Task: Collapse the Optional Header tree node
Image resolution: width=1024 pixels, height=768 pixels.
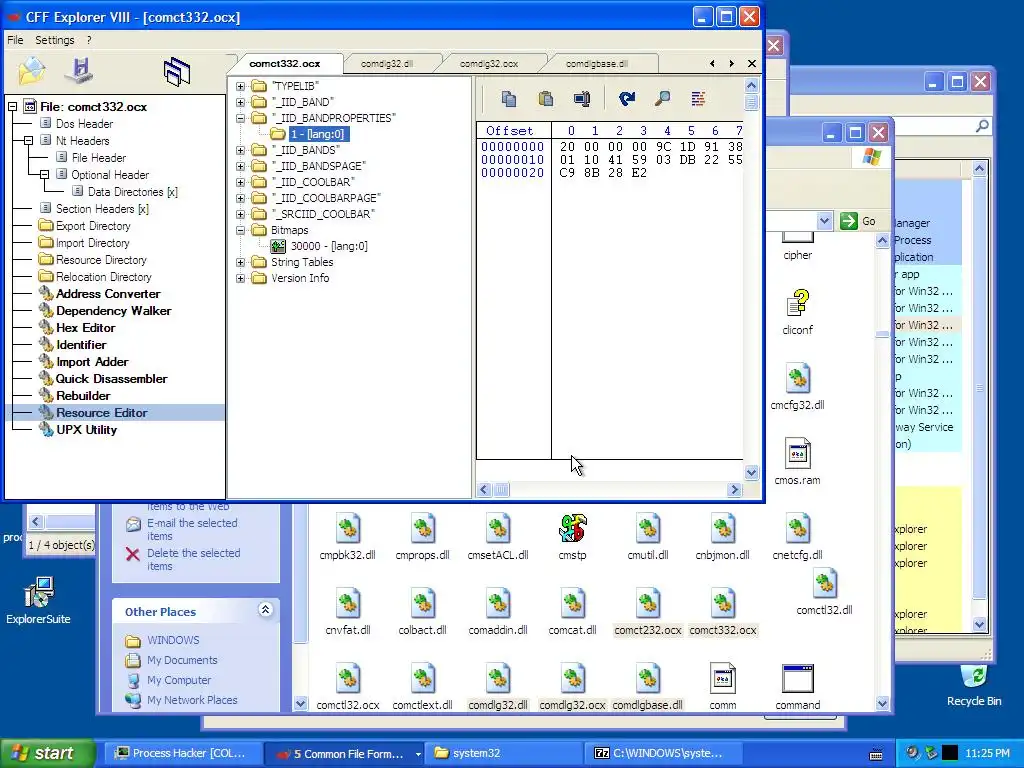Action: (44, 174)
